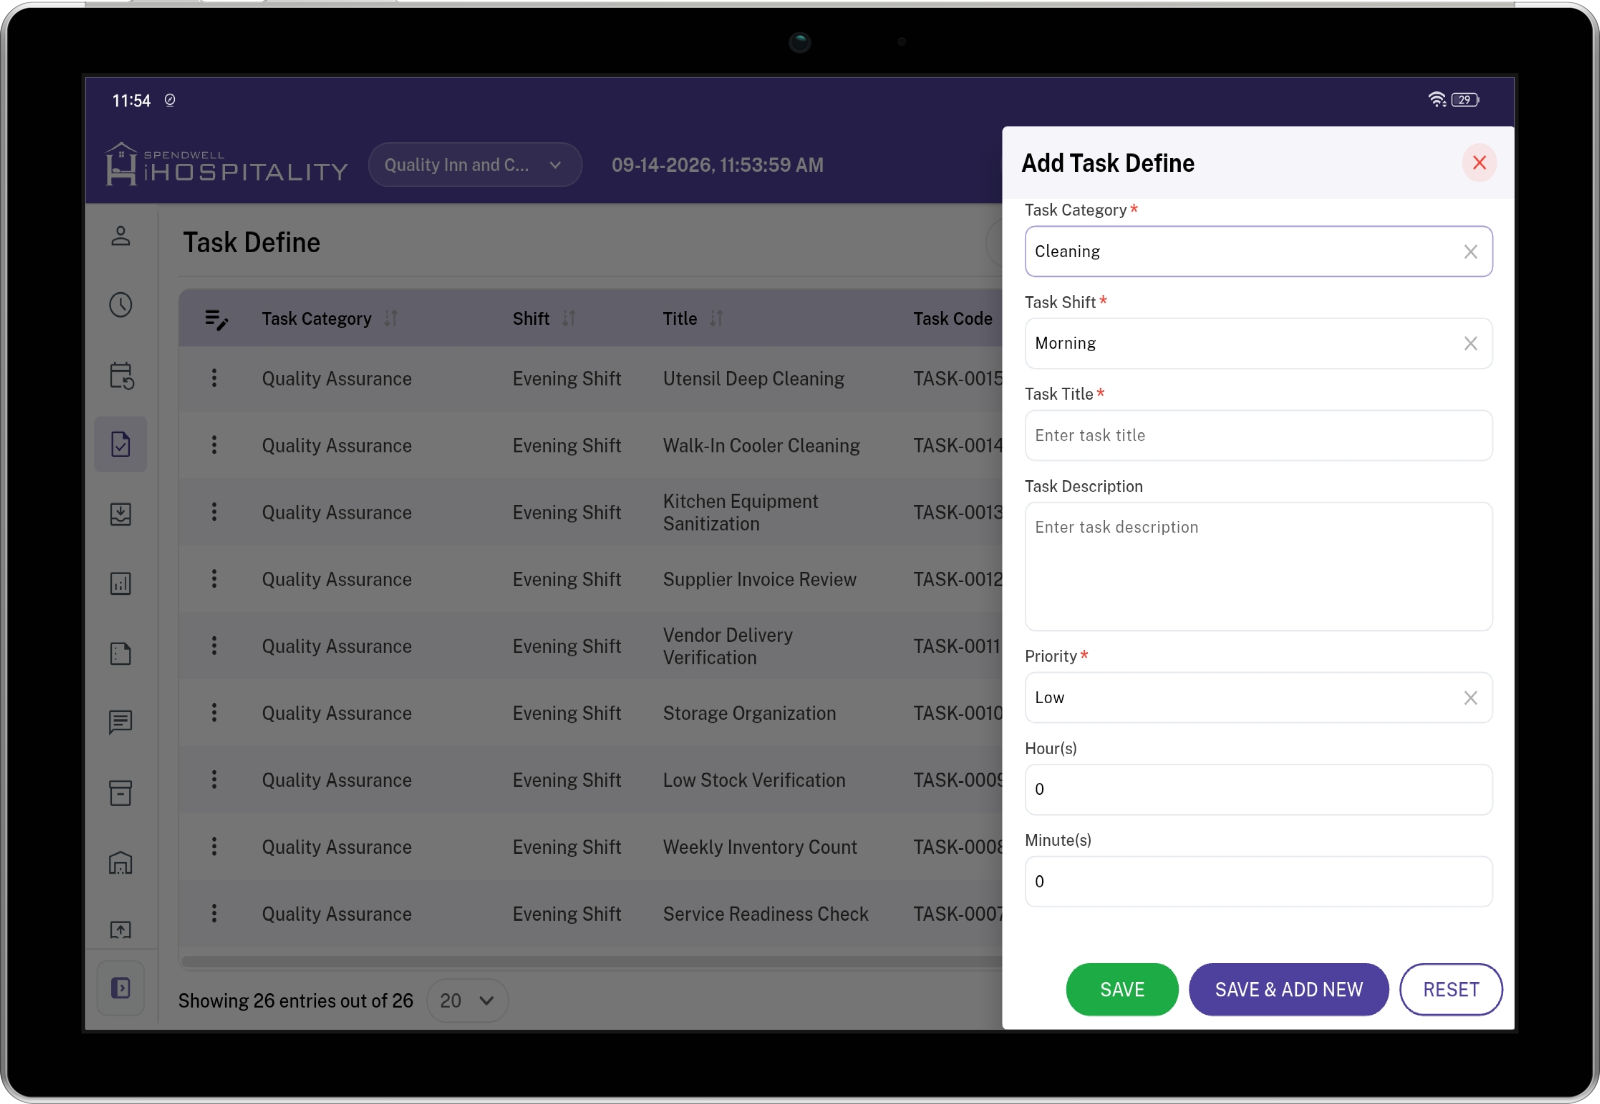Screen dimensions: 1600x1104
Task: Click the SAVE & ADD NEW button
Action: (1289, 990)
